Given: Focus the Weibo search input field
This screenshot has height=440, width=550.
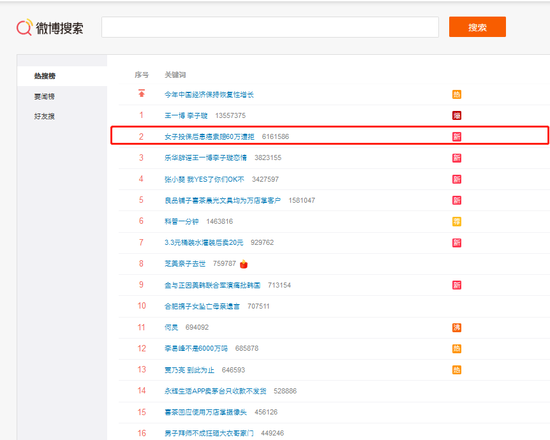Looking at the screenshot, I should click(270, 27).
